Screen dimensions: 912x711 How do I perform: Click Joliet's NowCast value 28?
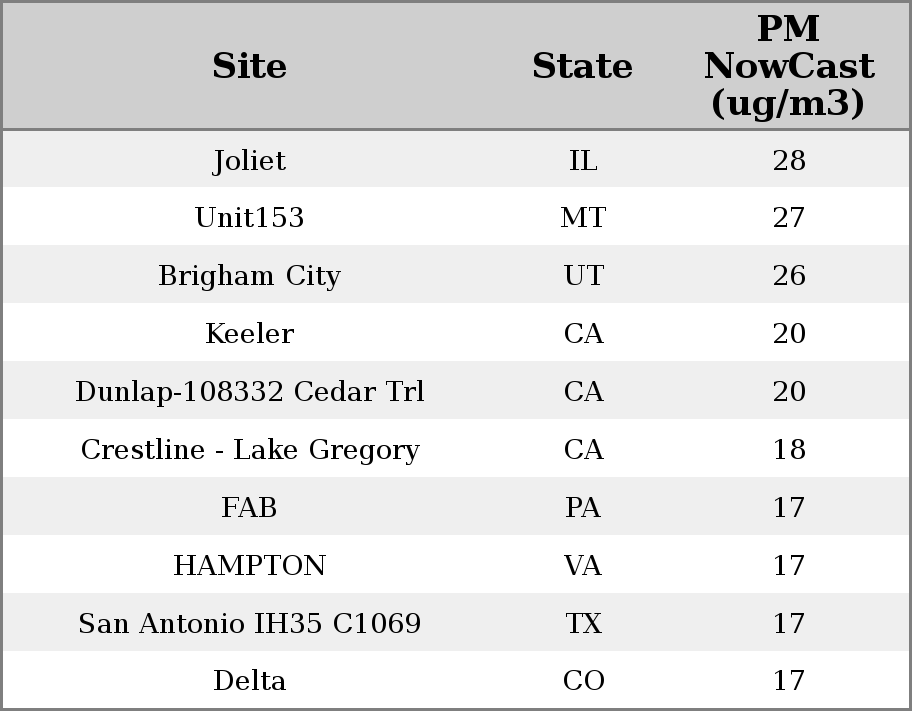(789, 160)
